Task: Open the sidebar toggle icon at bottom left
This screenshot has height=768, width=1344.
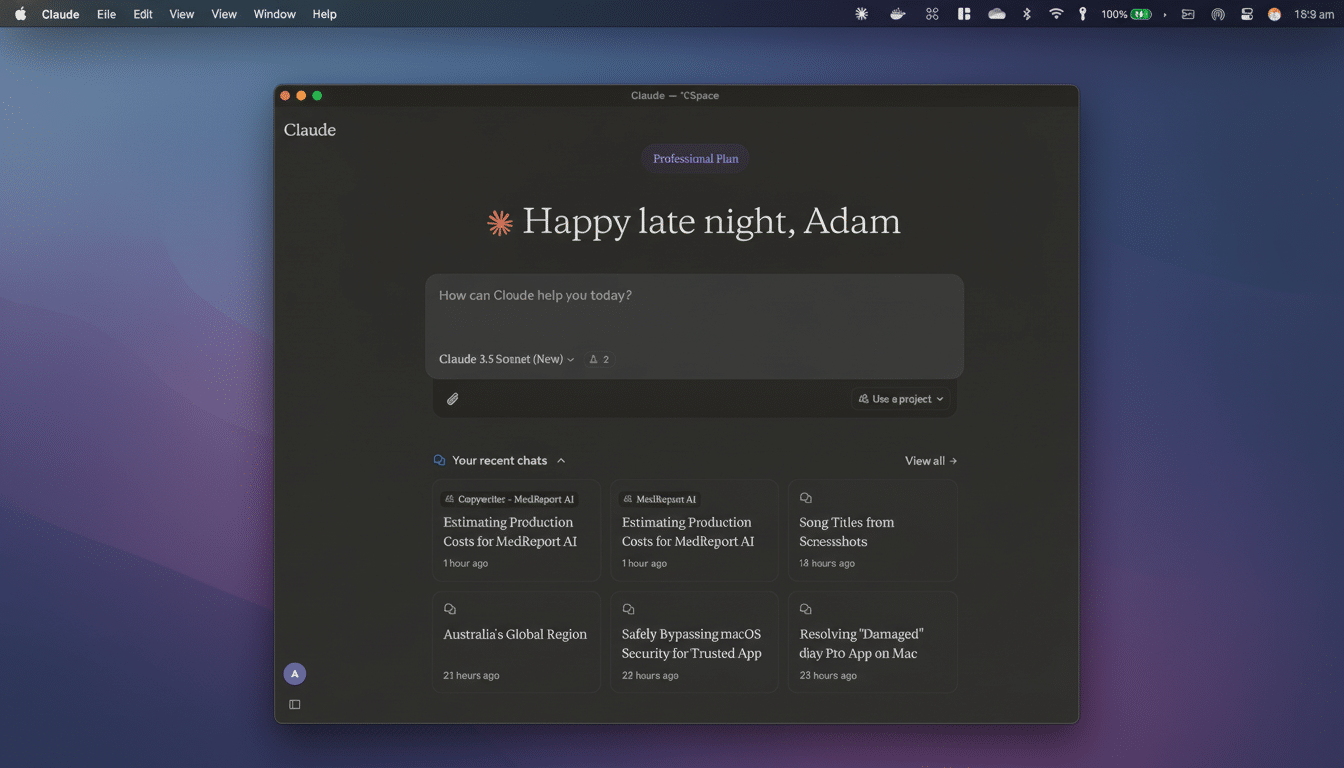Action: click(295, 704)
